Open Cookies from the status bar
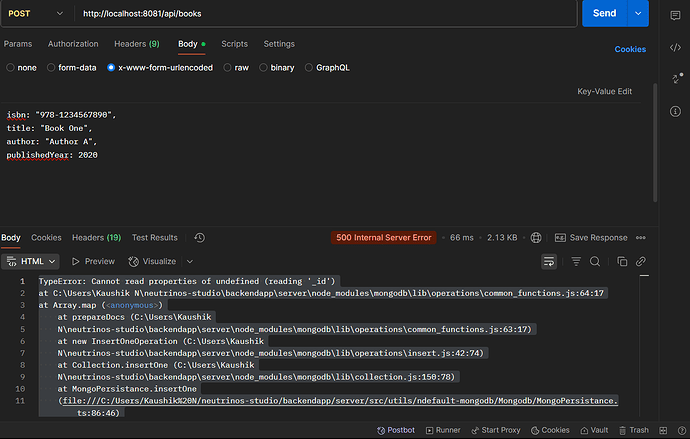 pyautogui.click(x=550, y=430)
